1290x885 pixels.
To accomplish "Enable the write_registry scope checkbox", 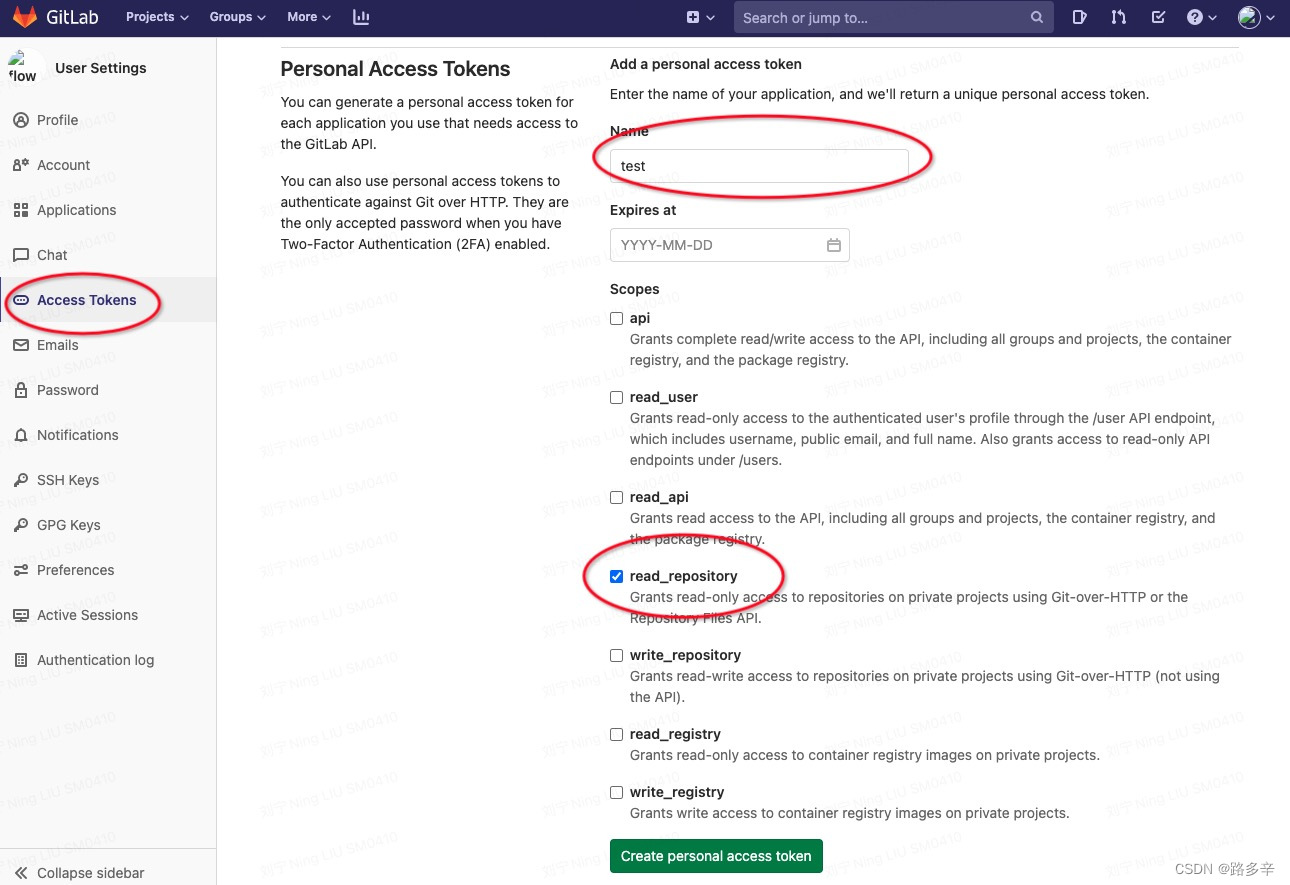I will pyautogui.click(x=616, y=792).
